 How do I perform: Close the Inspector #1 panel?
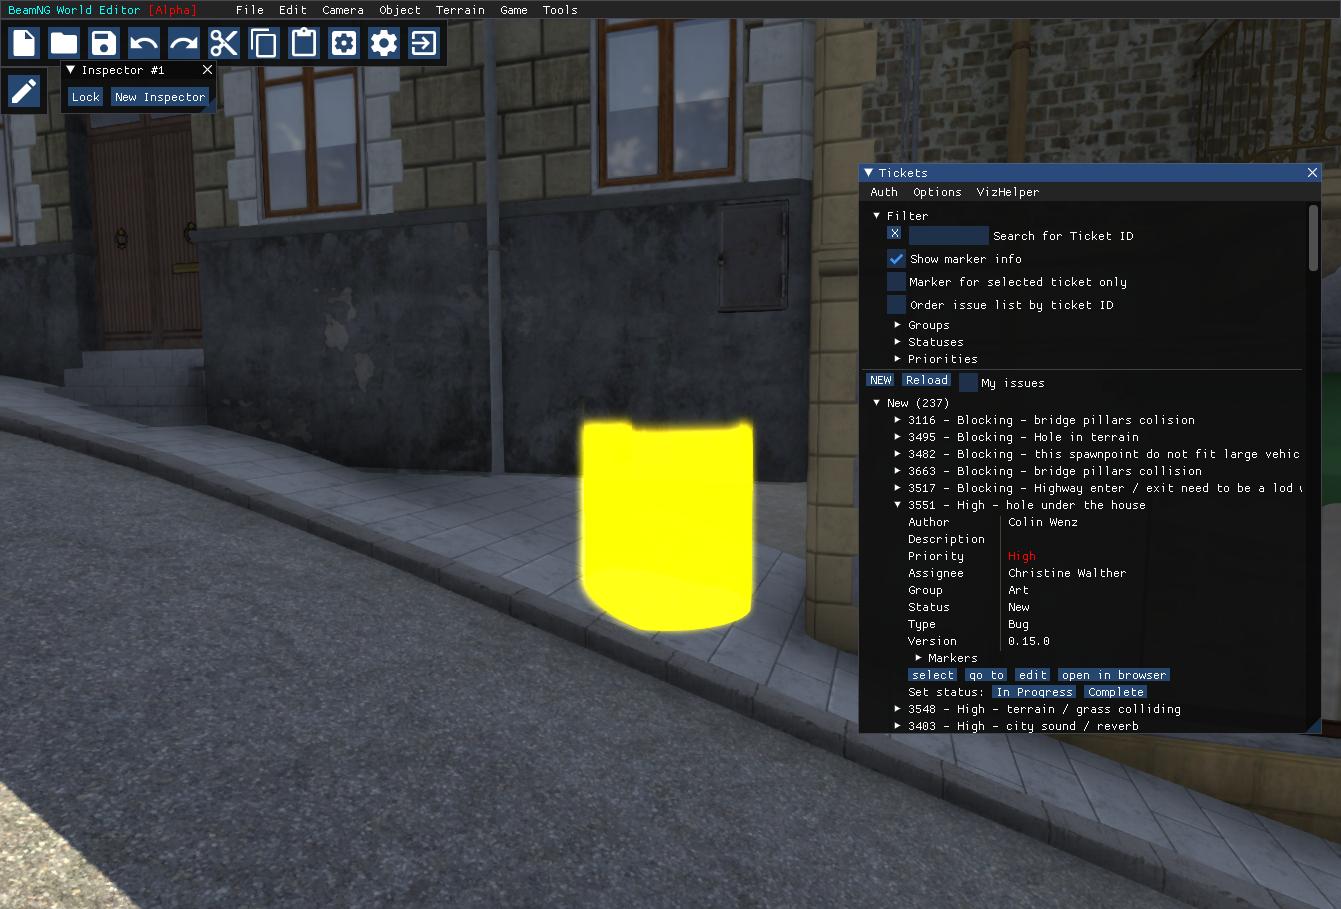click(x=207, y=70)
